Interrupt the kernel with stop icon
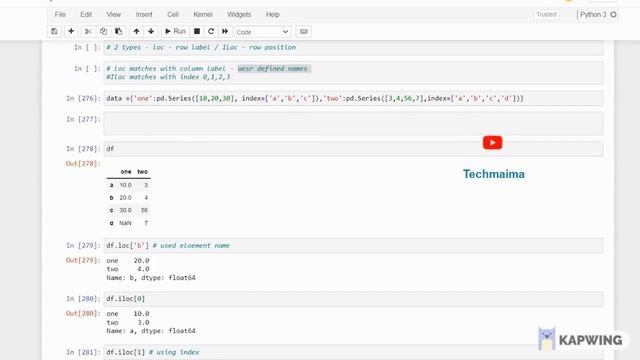The height and width of the screenshot is (360, 640). point(197,31)
